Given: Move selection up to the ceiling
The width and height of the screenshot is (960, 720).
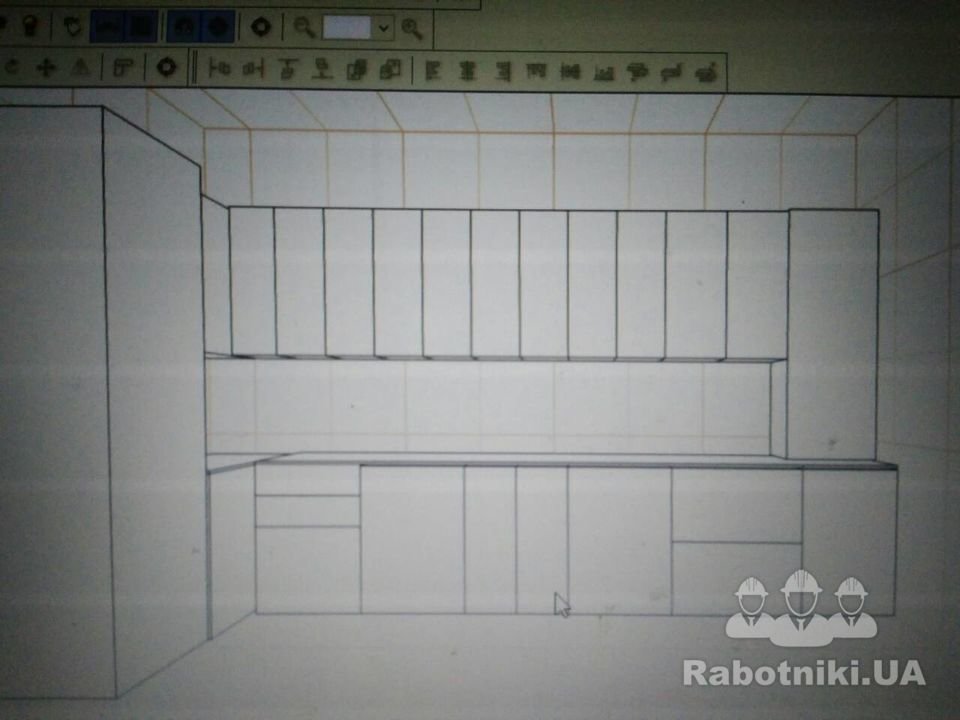Looking at the screenshot, I should click(287, 70).
